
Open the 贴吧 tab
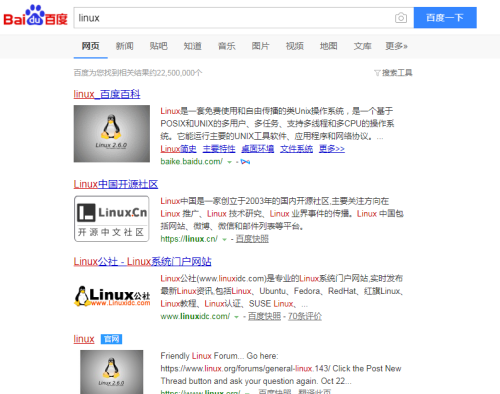[x=159, y=46]
